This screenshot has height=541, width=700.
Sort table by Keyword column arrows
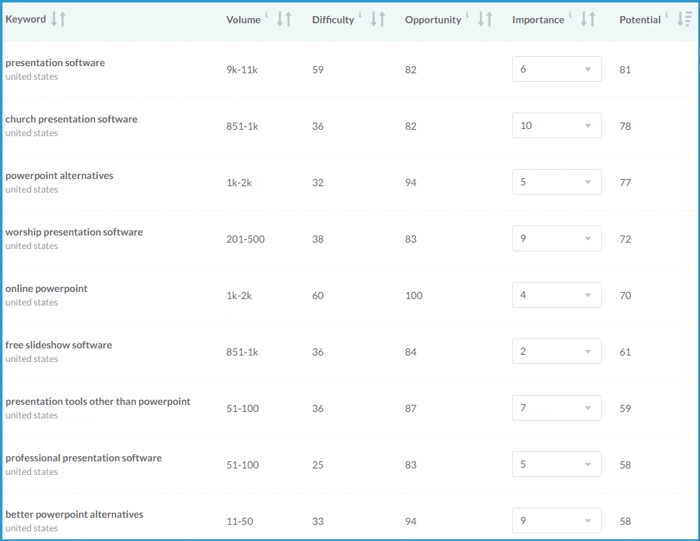[58, 19]
